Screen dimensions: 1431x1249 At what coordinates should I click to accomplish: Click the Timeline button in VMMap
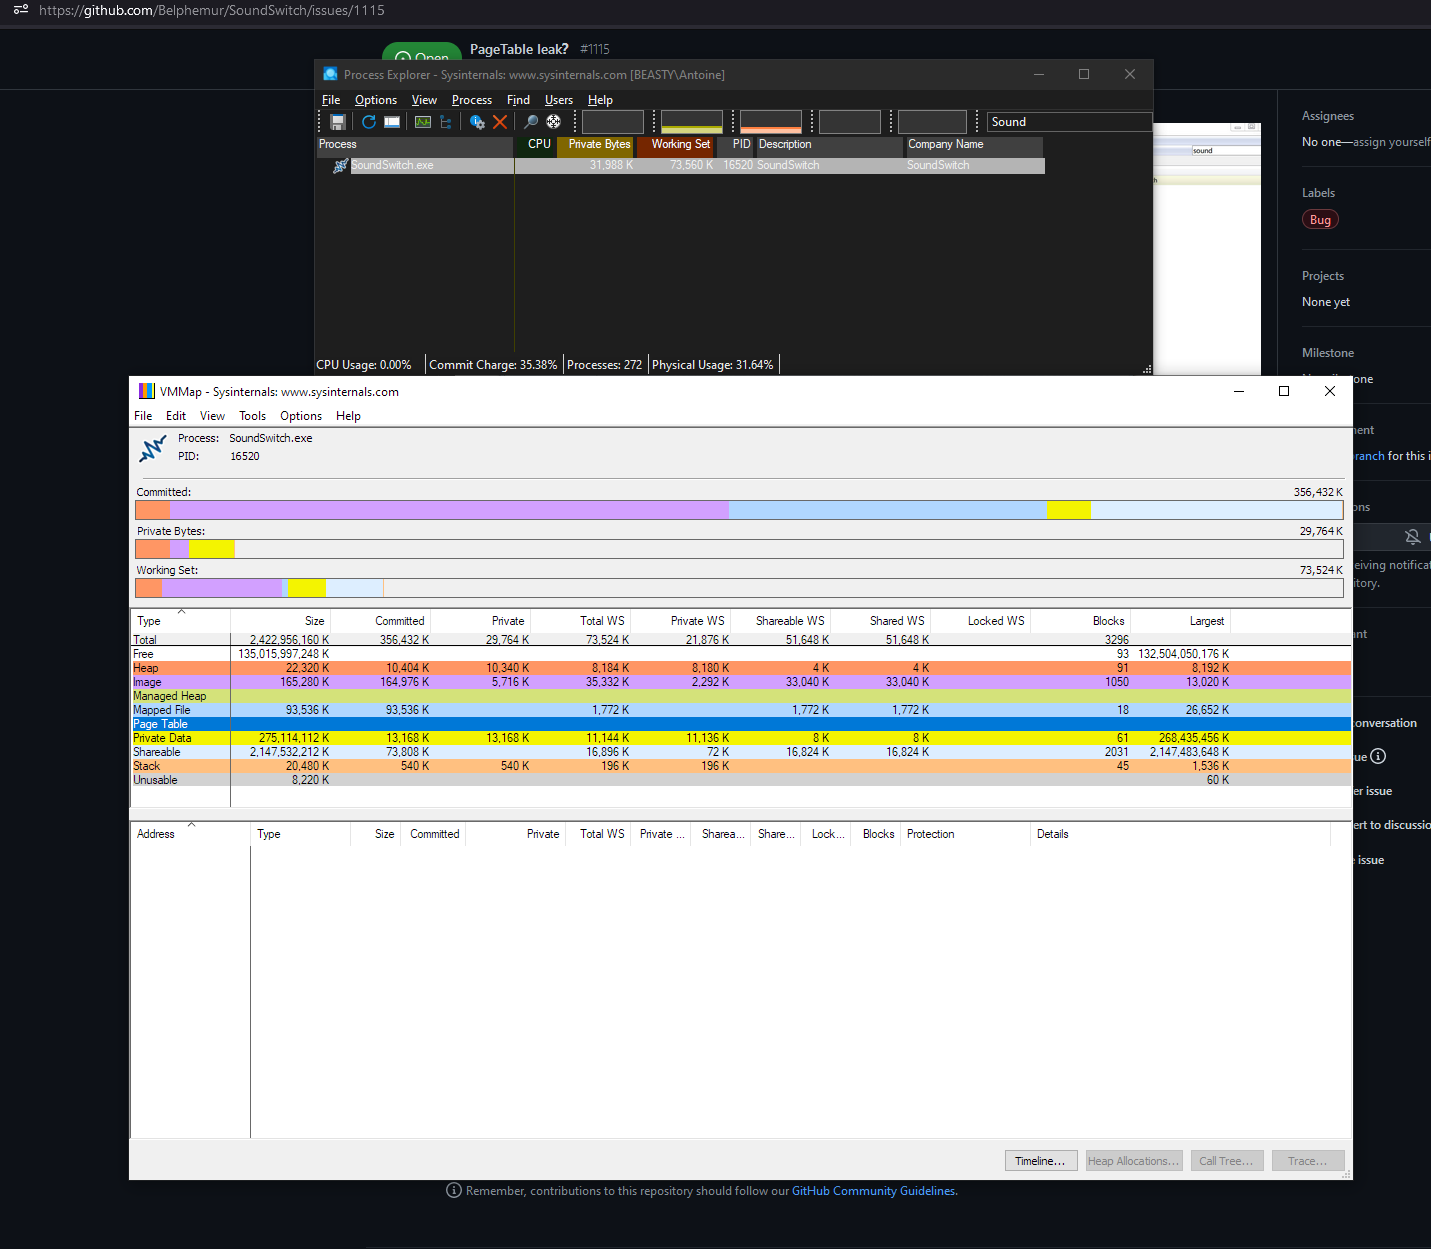(x=1040, y=1160)
